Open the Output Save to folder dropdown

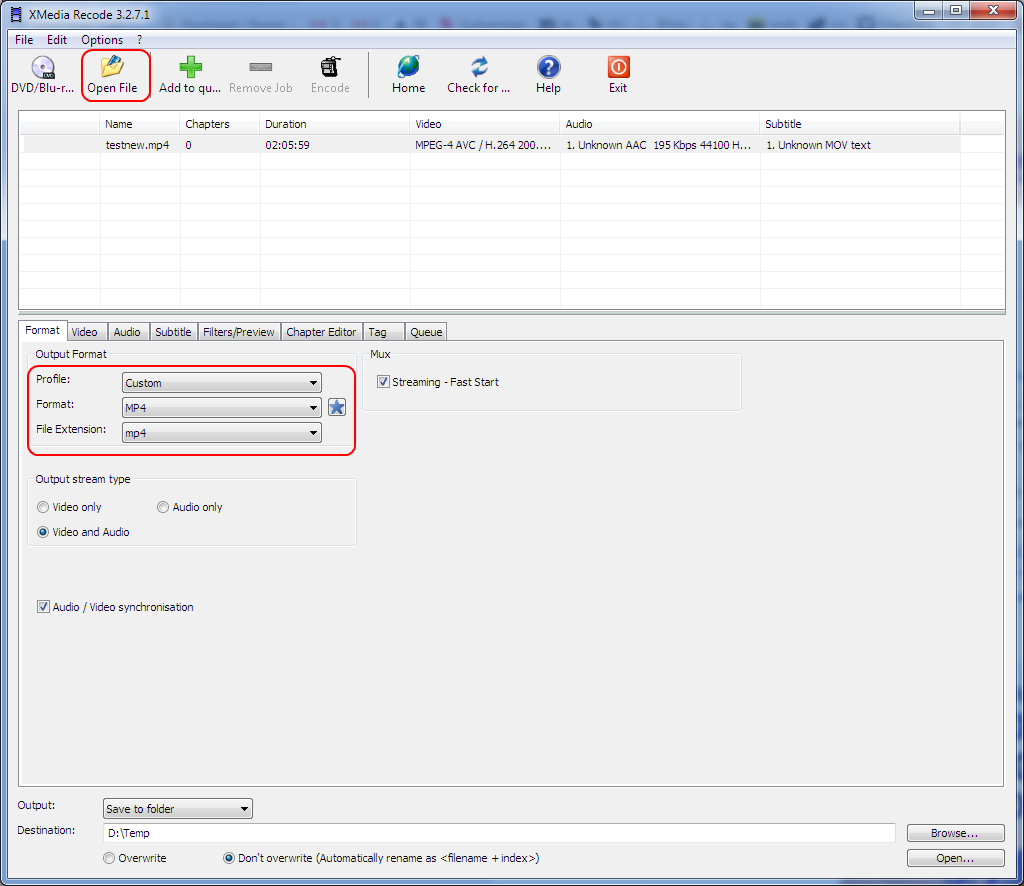pos(178,808)
